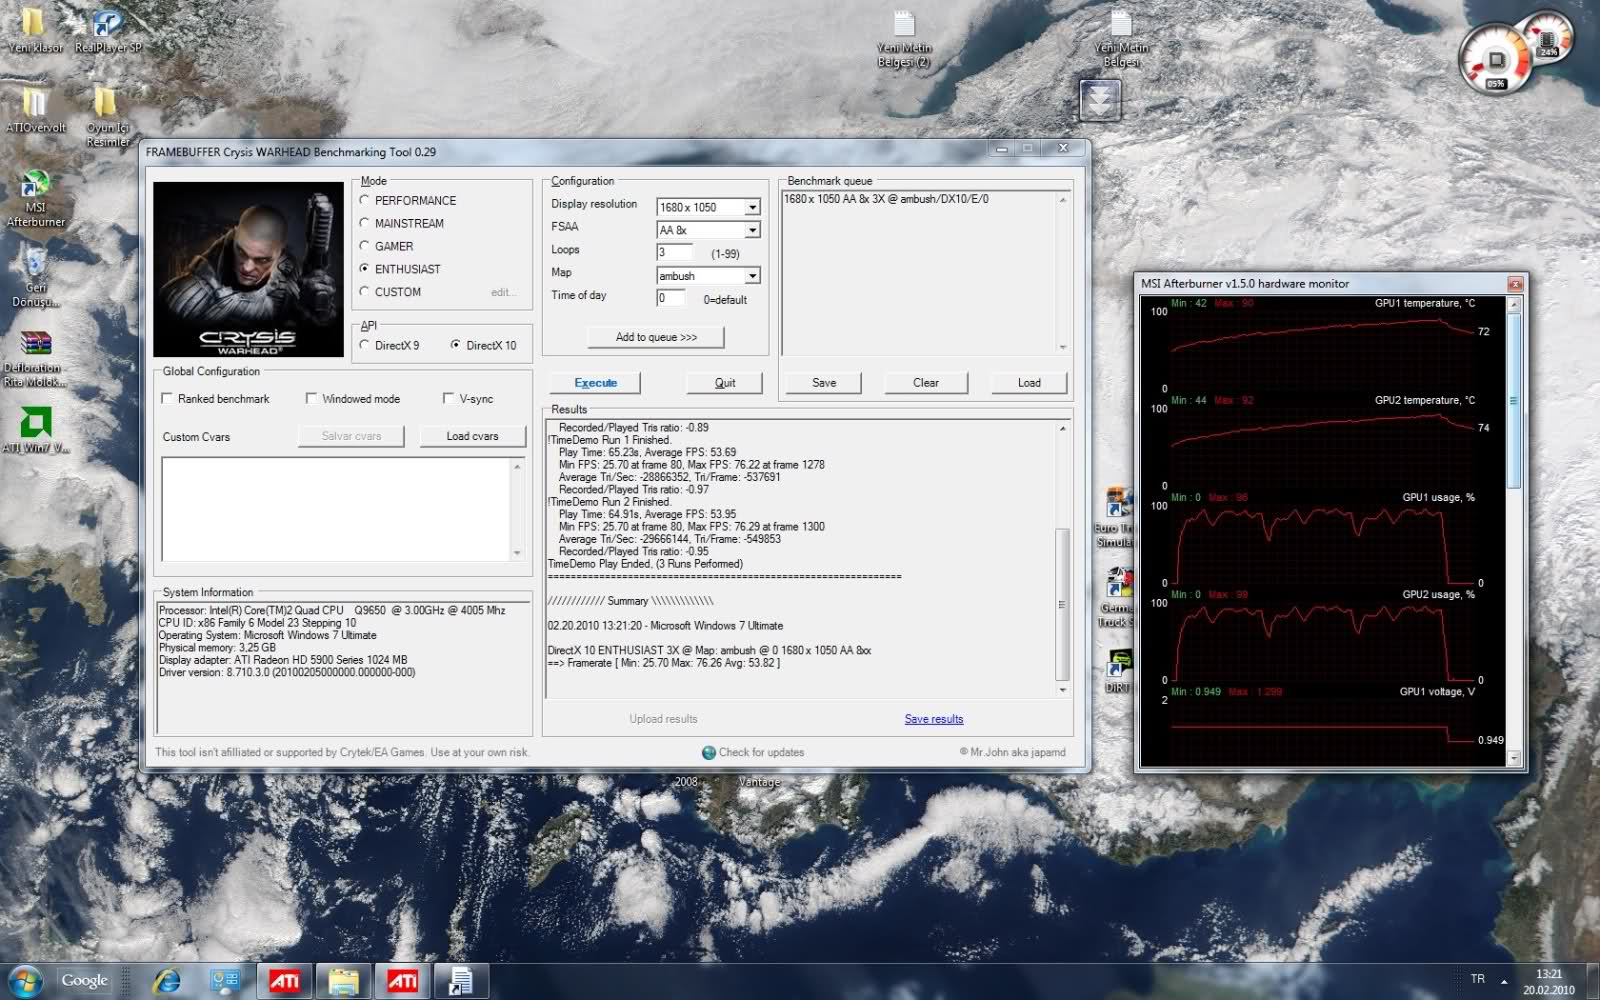Click the Google search box in taskbar
Image resolution: width=1600 pixels, height=1000 pixels.
tap(84, 981)
